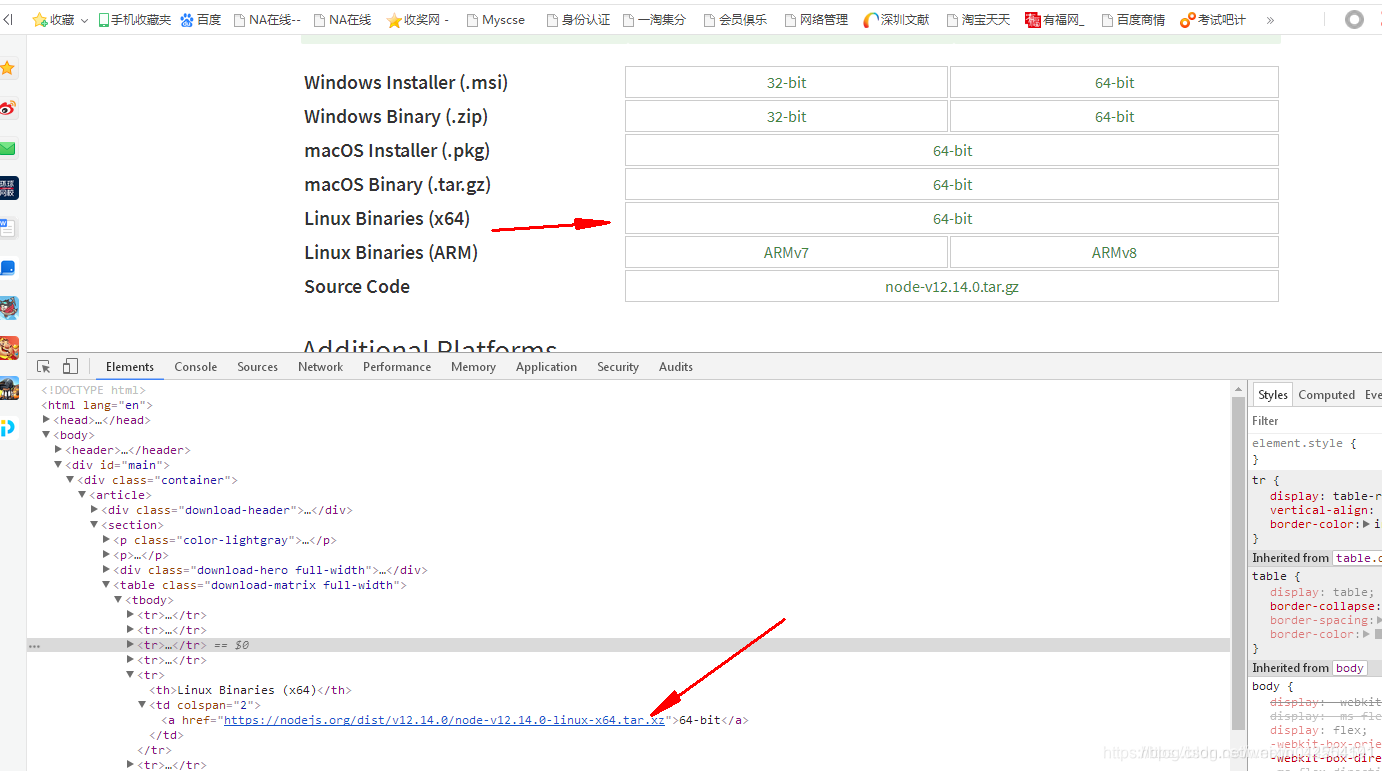Switch to the Console tab
Screen dimensions: 1382x771
196,367
